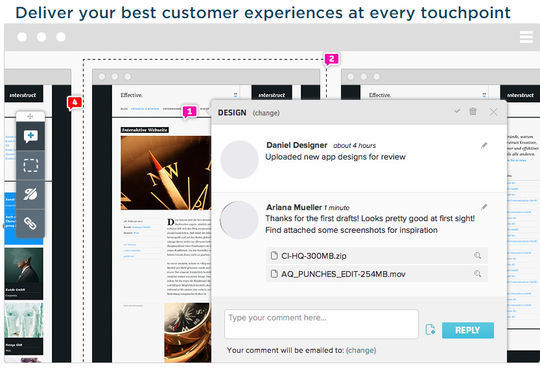Click the link share tool icon

point(30,224)
